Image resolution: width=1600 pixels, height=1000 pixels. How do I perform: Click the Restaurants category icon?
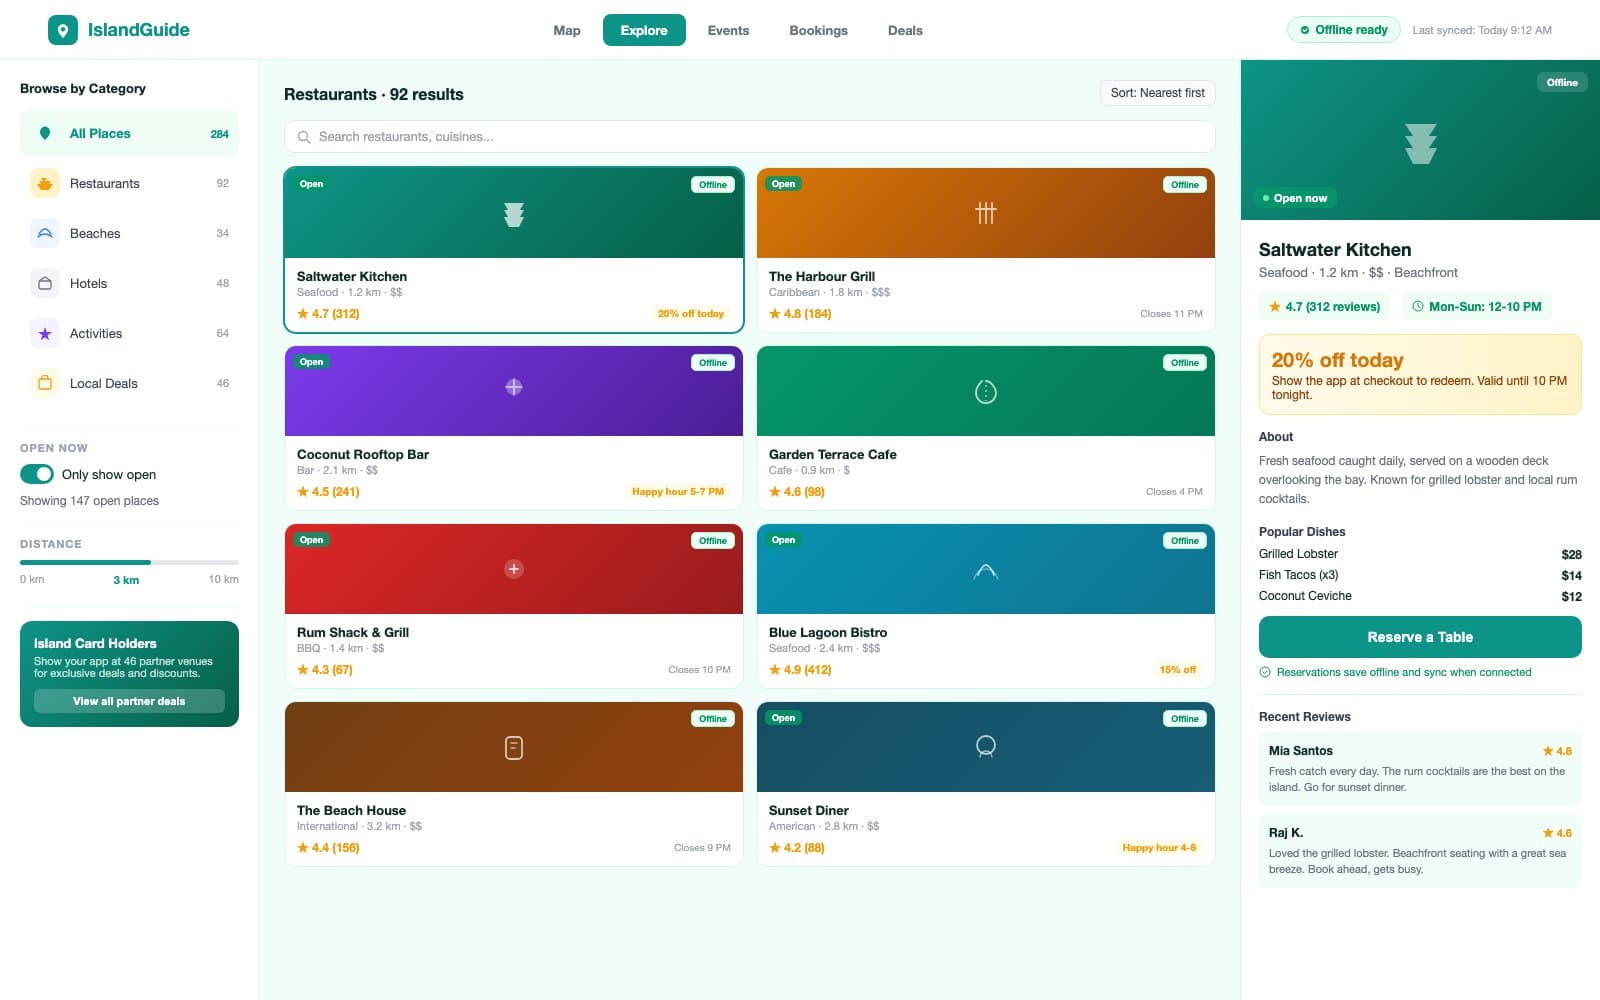[45, 183]
